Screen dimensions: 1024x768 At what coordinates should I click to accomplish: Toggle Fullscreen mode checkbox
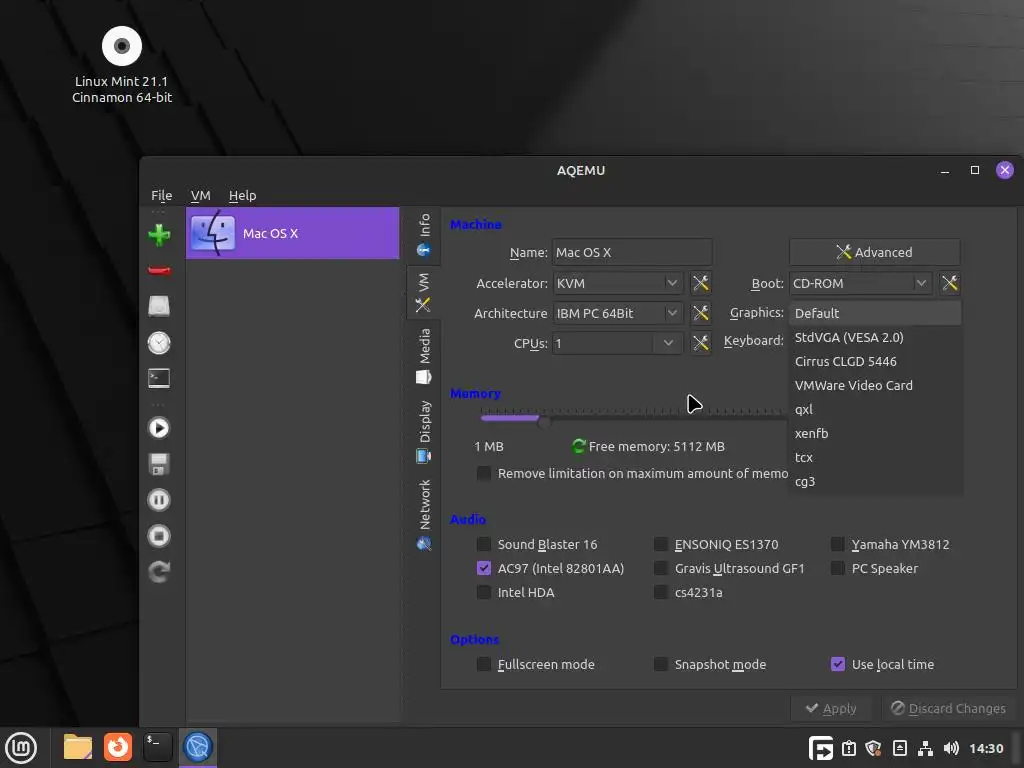click(484, 664)
